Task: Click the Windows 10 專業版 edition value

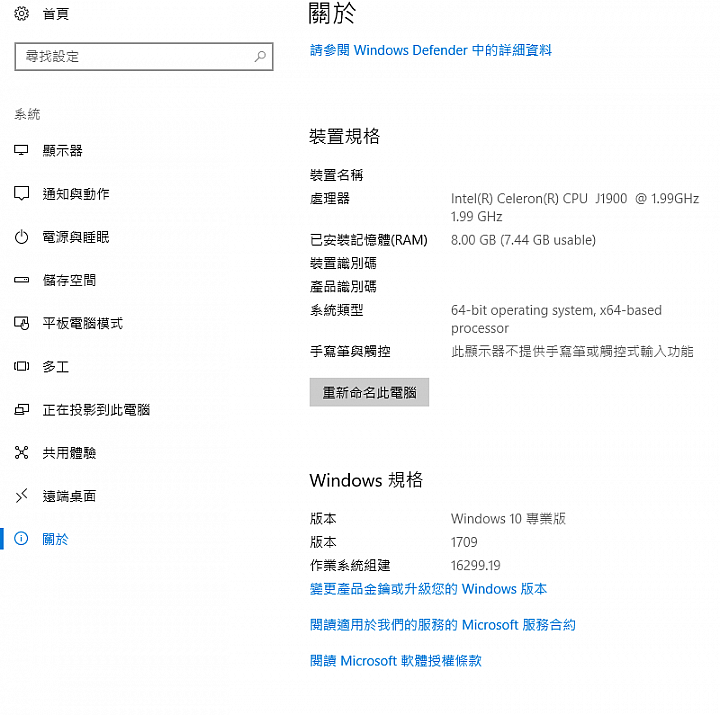Action: pos(508,518)
